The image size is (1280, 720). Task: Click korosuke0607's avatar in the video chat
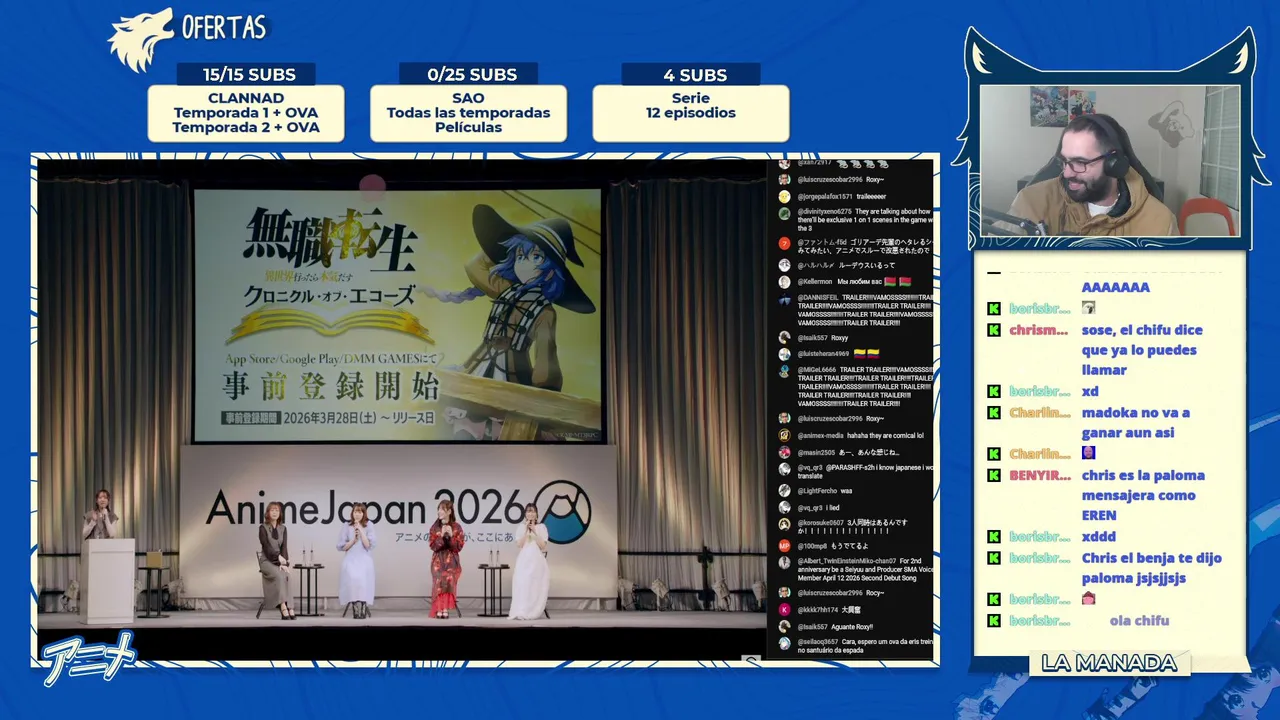[785, 524]
